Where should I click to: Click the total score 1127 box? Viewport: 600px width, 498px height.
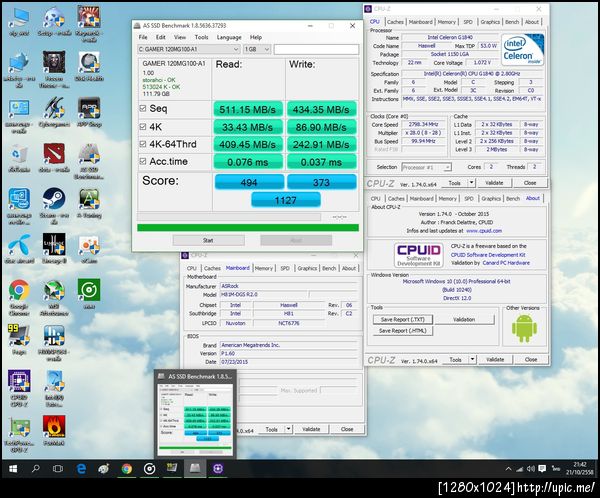pyautogui.click(x=285, y=200)
